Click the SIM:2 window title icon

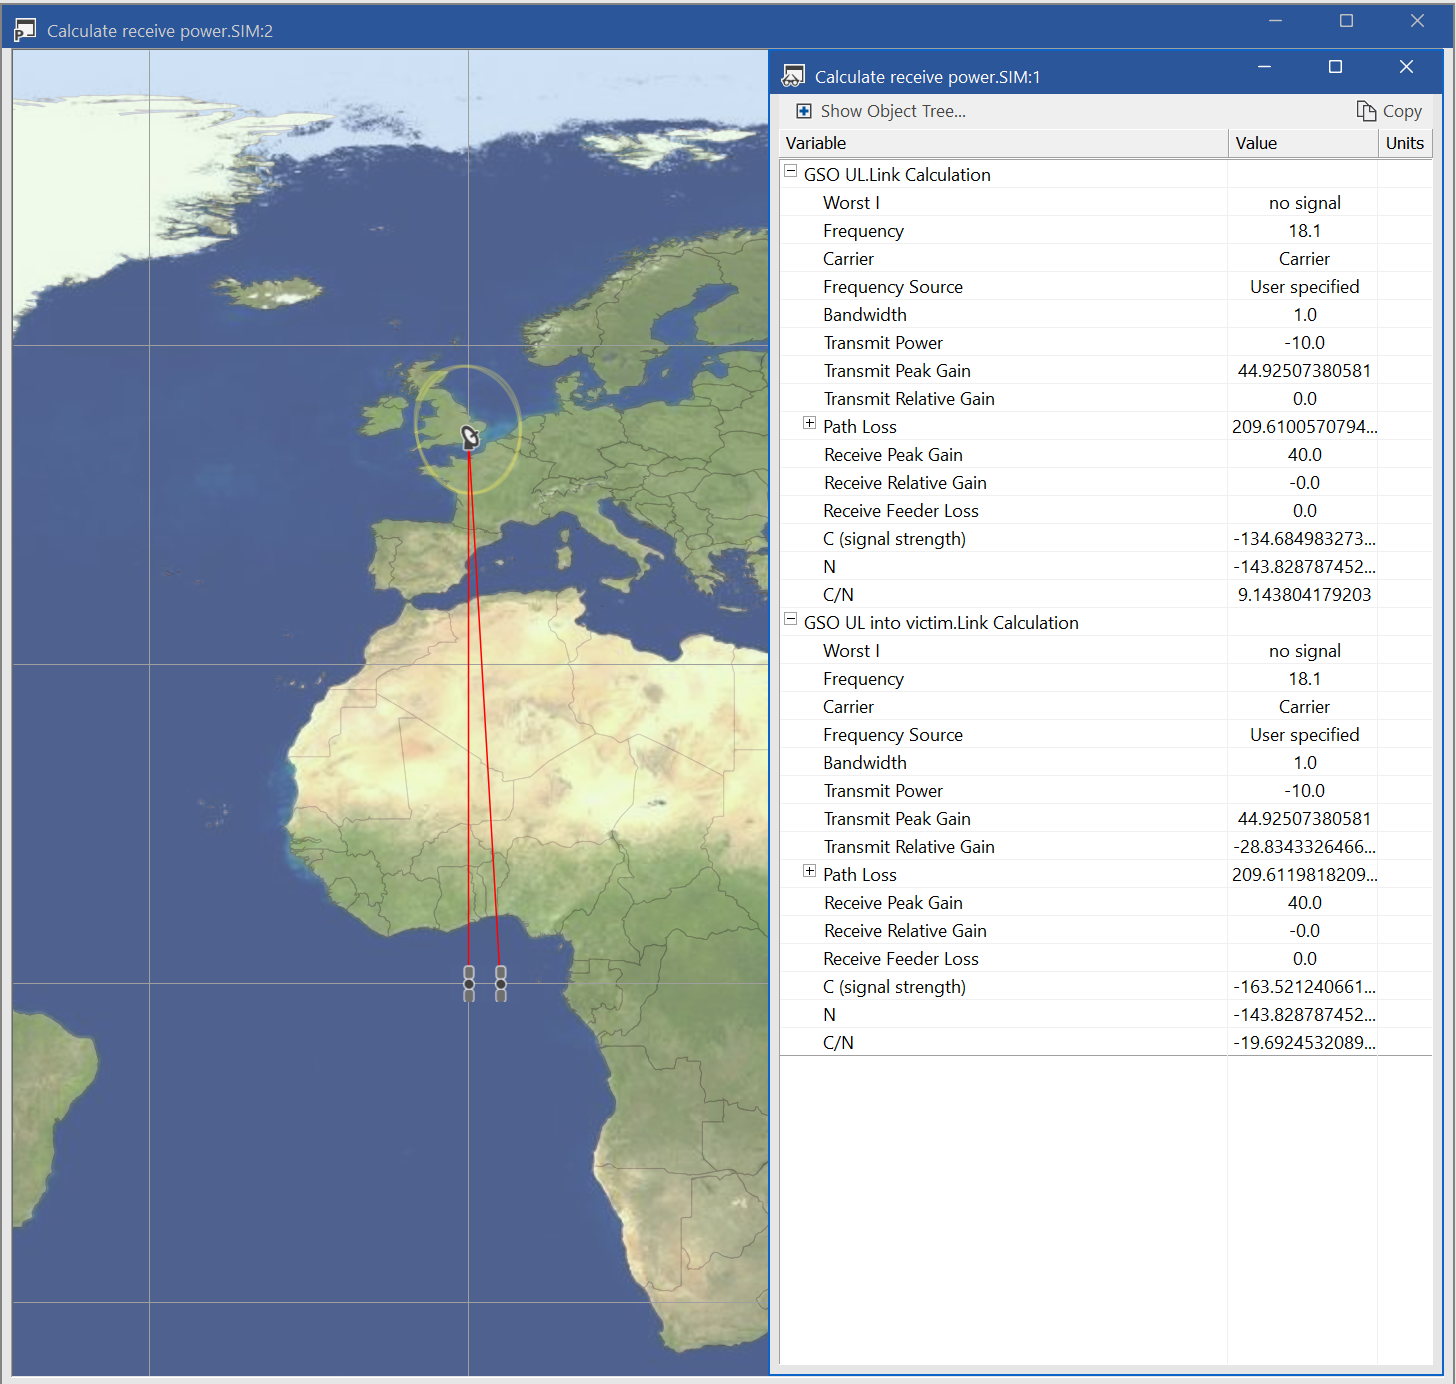25,31
